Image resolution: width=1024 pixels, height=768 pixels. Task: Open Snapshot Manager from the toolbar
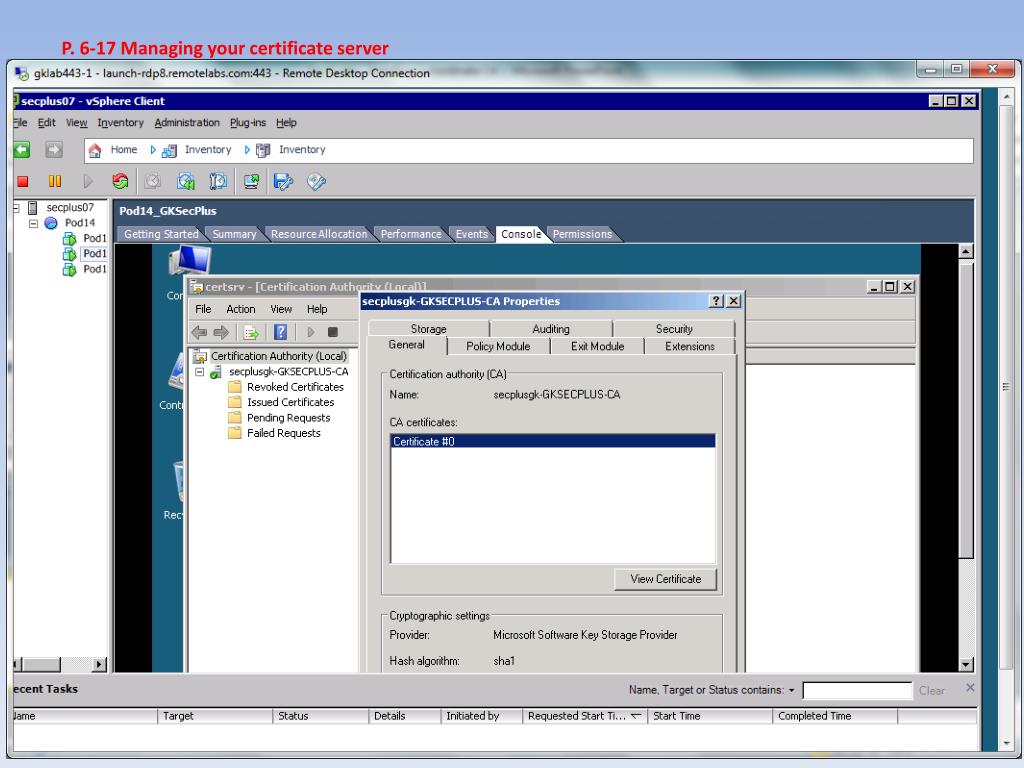click(x=218, y=182)
